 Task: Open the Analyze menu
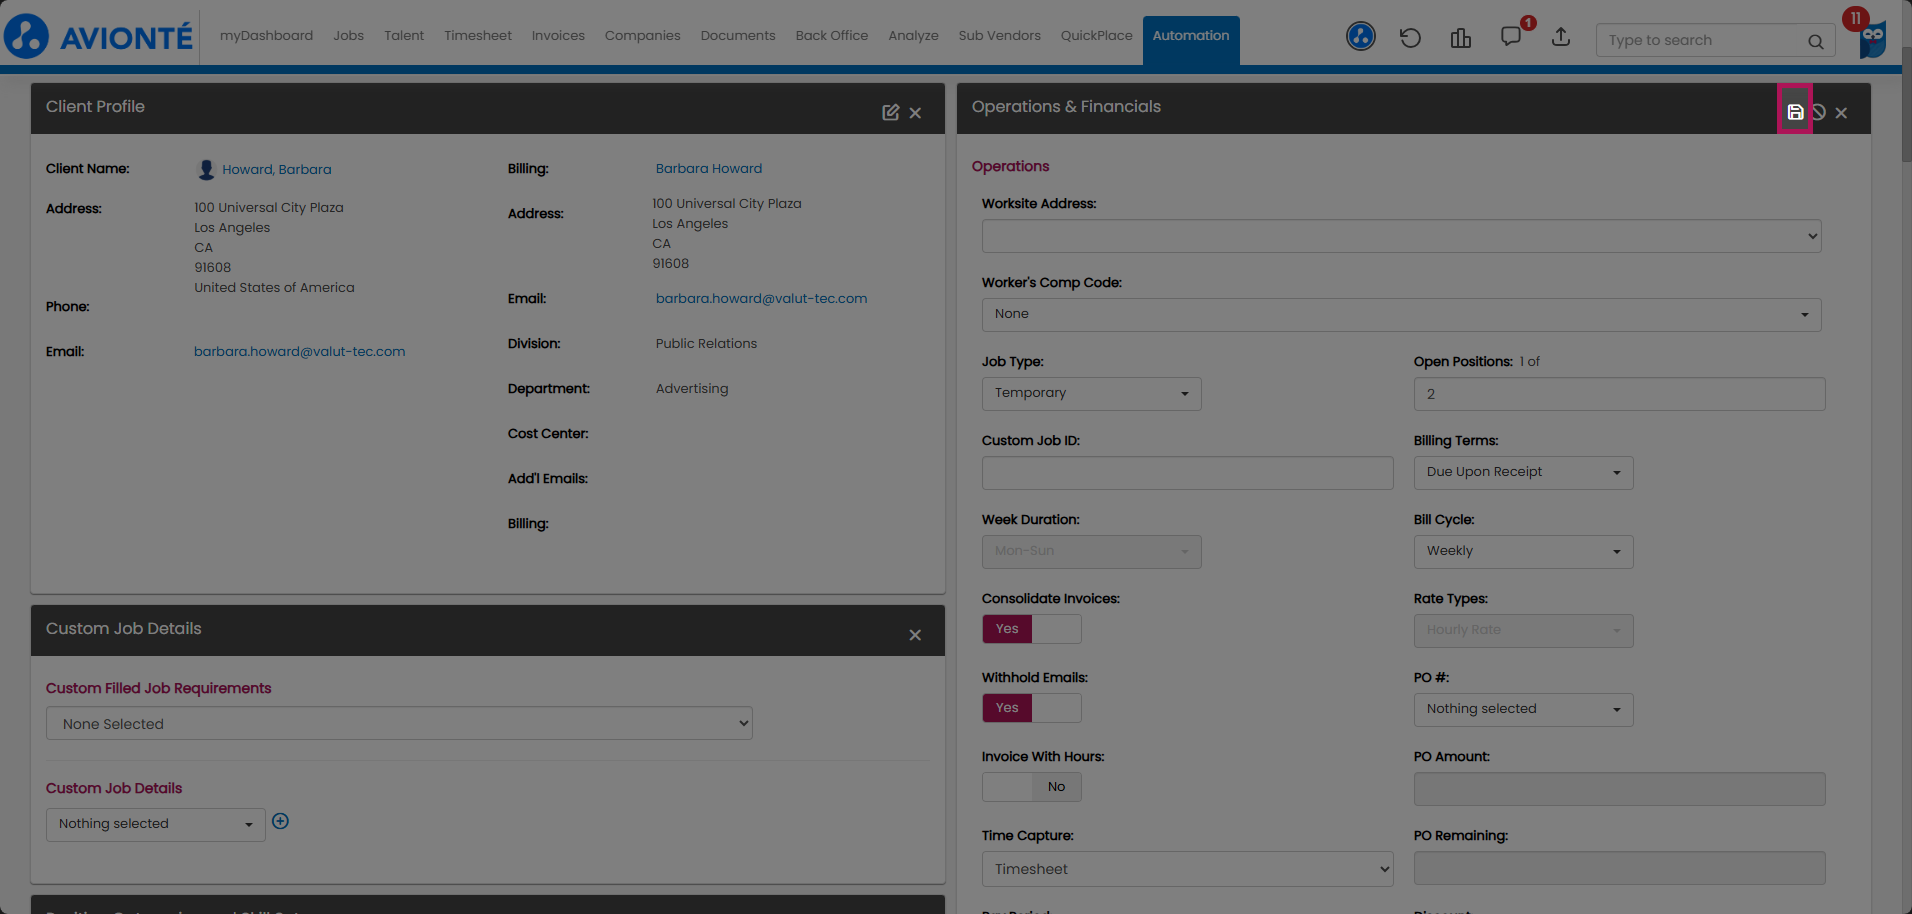(913, 36)
